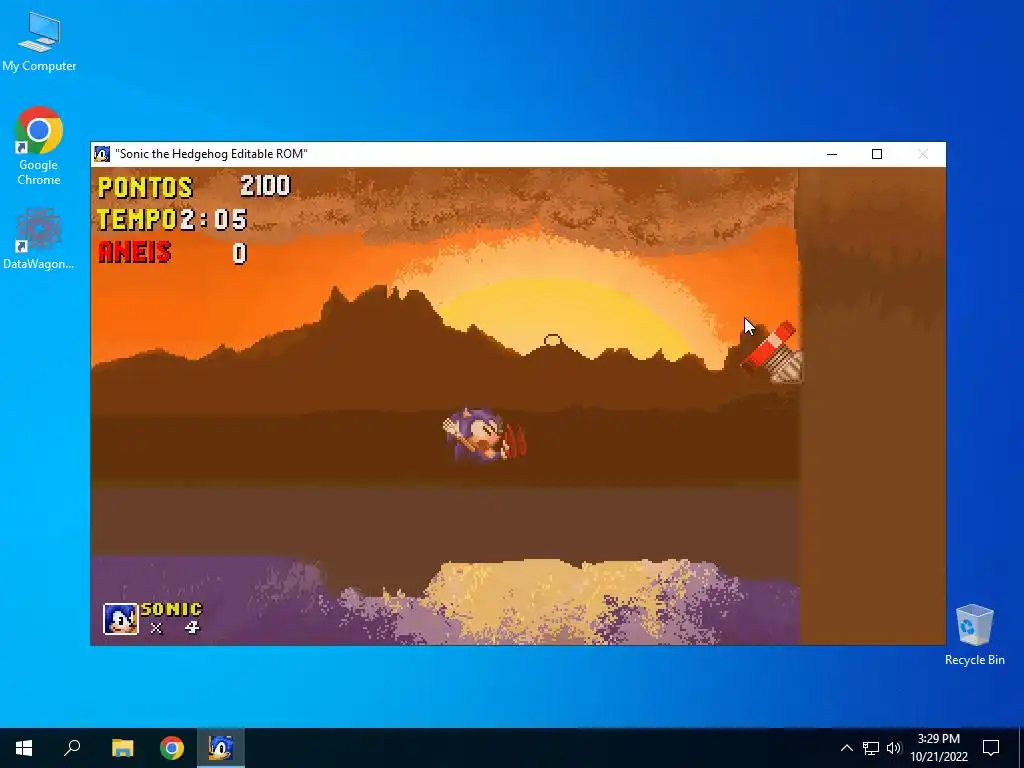Open the volume speaker tray icon
This screenshot has width=1024, height=768.
tap(894, 748)
